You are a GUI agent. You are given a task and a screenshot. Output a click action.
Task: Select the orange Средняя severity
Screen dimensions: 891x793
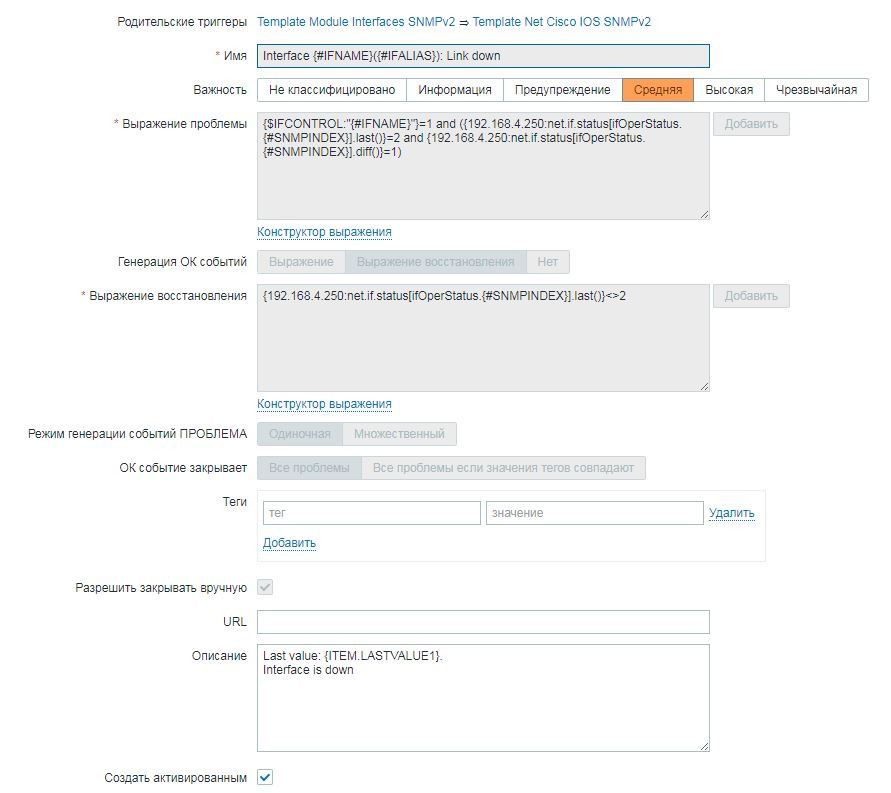(x=658, y=90)
